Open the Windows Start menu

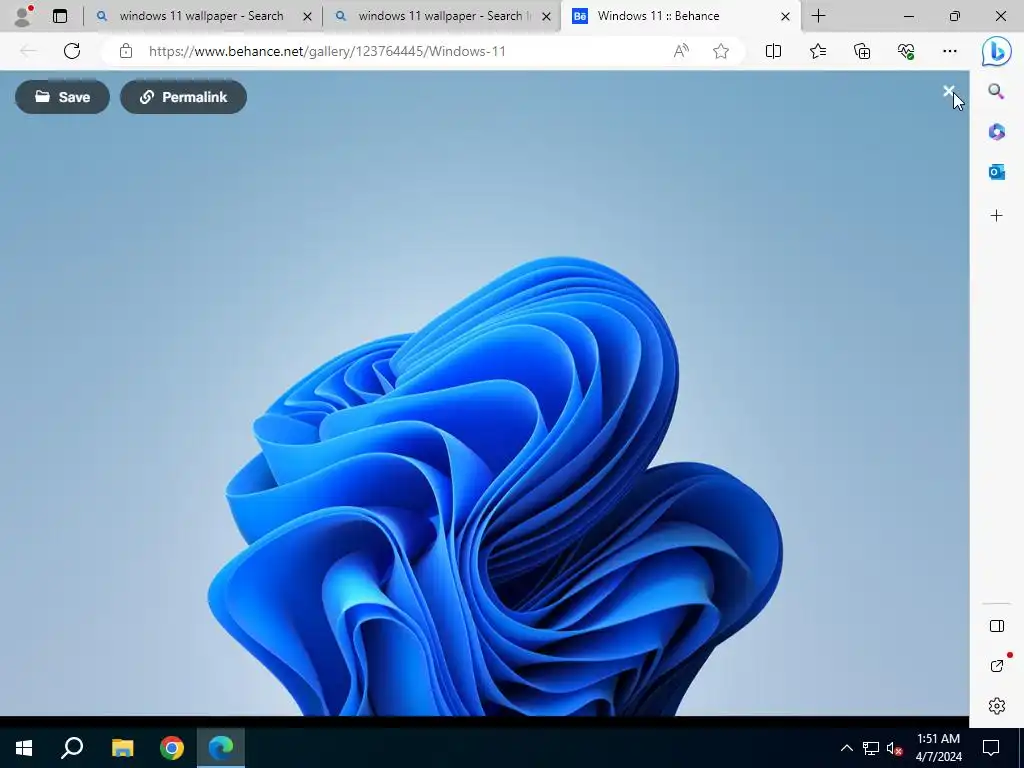pyautogui.click(x=24, y=748)
